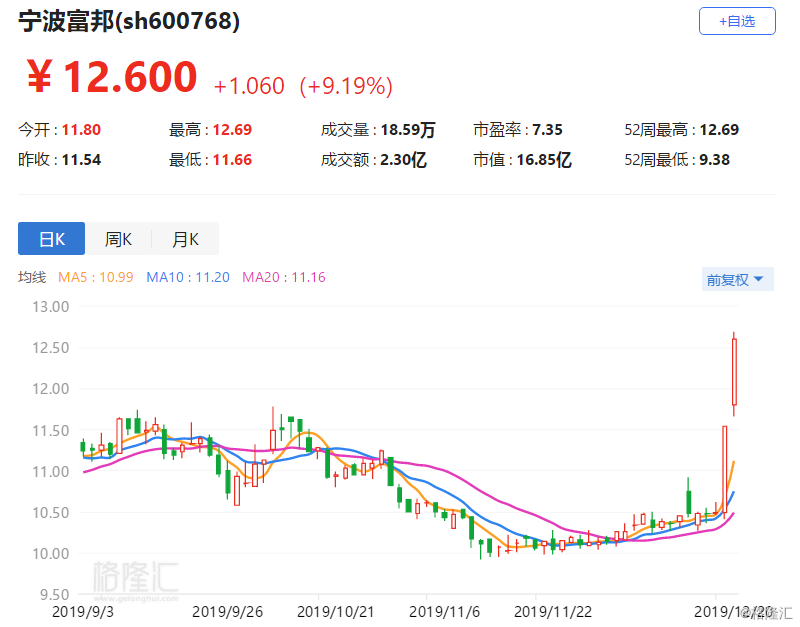Click the 2019/10/21 date axis label
This screenshot has height=627, width=800.
335,611
